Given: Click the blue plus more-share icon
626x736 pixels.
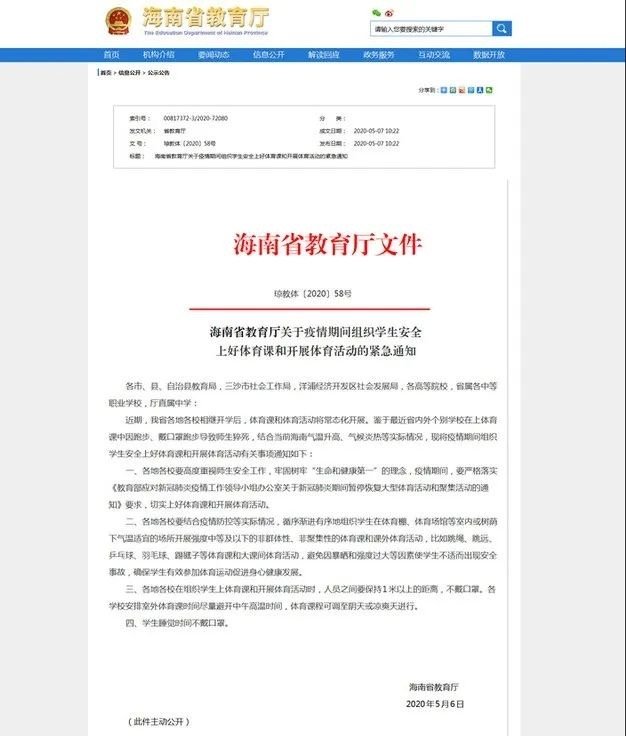Looking at the screenshot, I should (443, 90).
